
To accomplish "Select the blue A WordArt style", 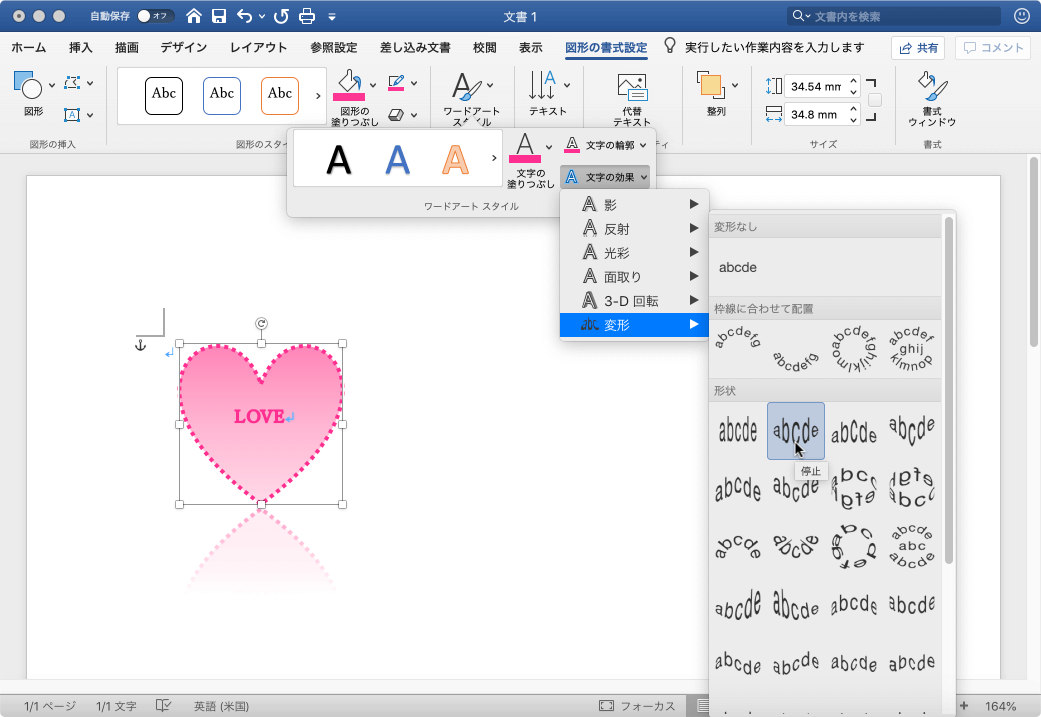I will 397,160.
